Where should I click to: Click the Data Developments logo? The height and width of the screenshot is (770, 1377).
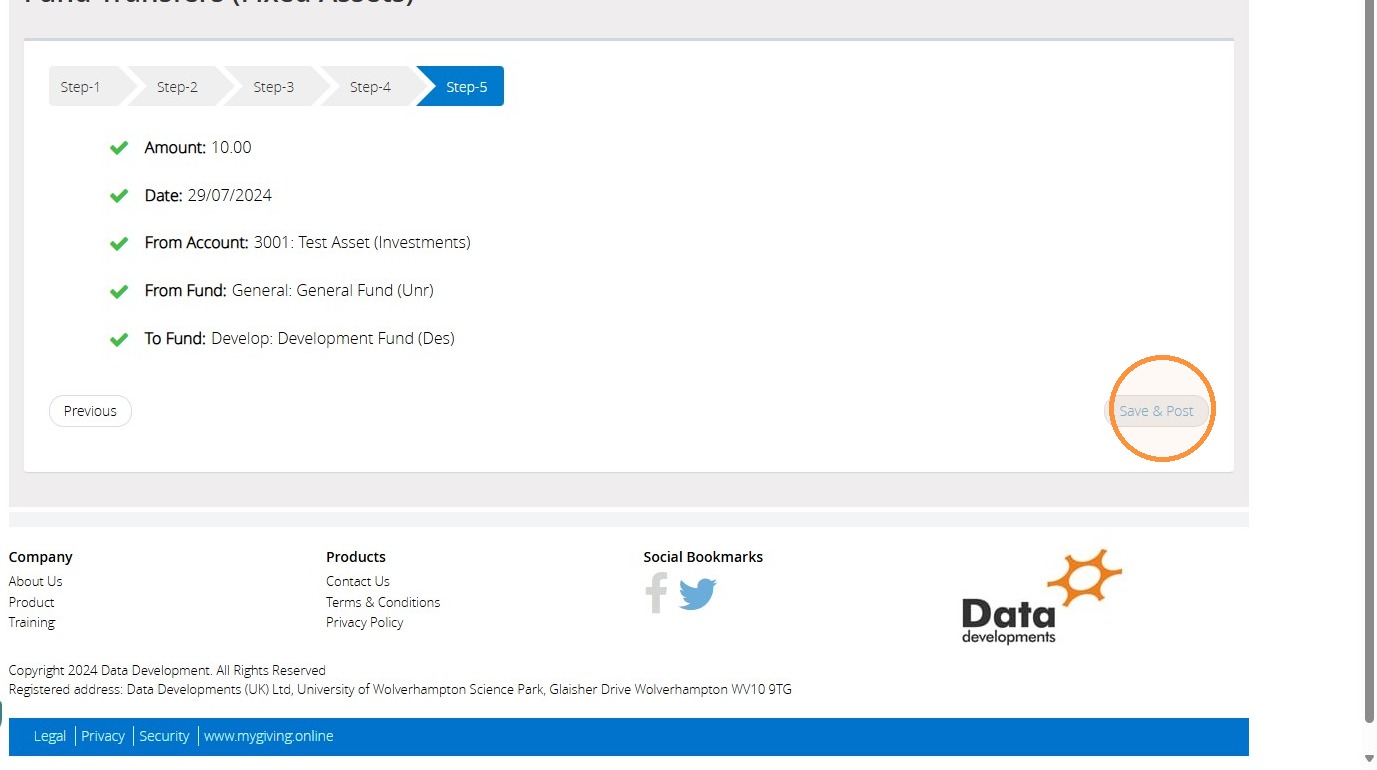pos(1041,596)
